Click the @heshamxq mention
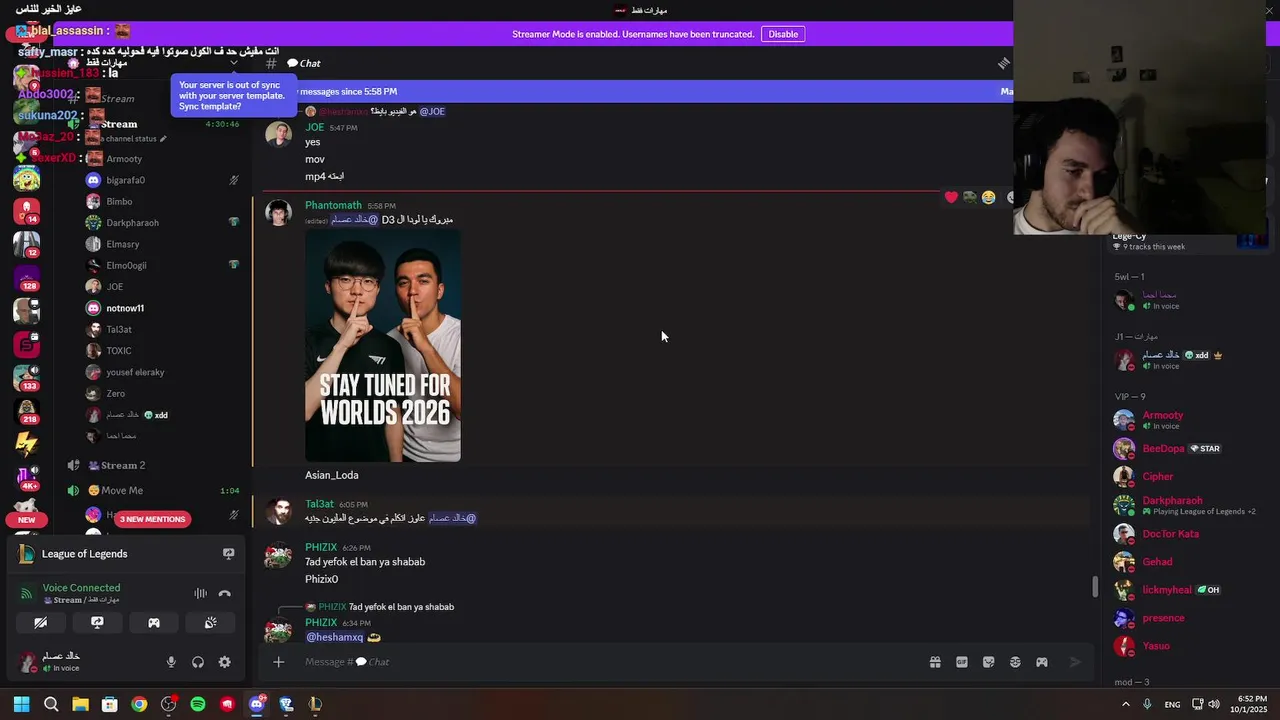The height and width of the screenshot is (720, 1280). coord(334,637)
